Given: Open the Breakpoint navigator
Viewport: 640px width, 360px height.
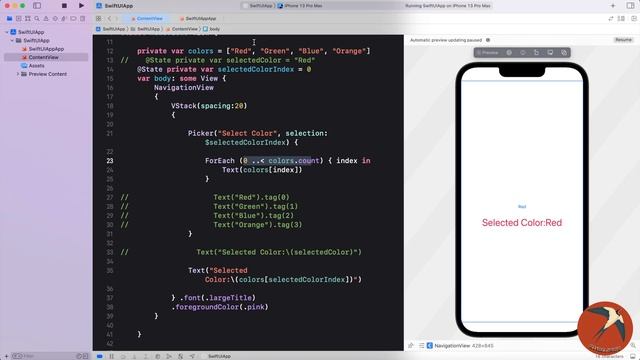Looking at the screenshot, I should point(73,18).
